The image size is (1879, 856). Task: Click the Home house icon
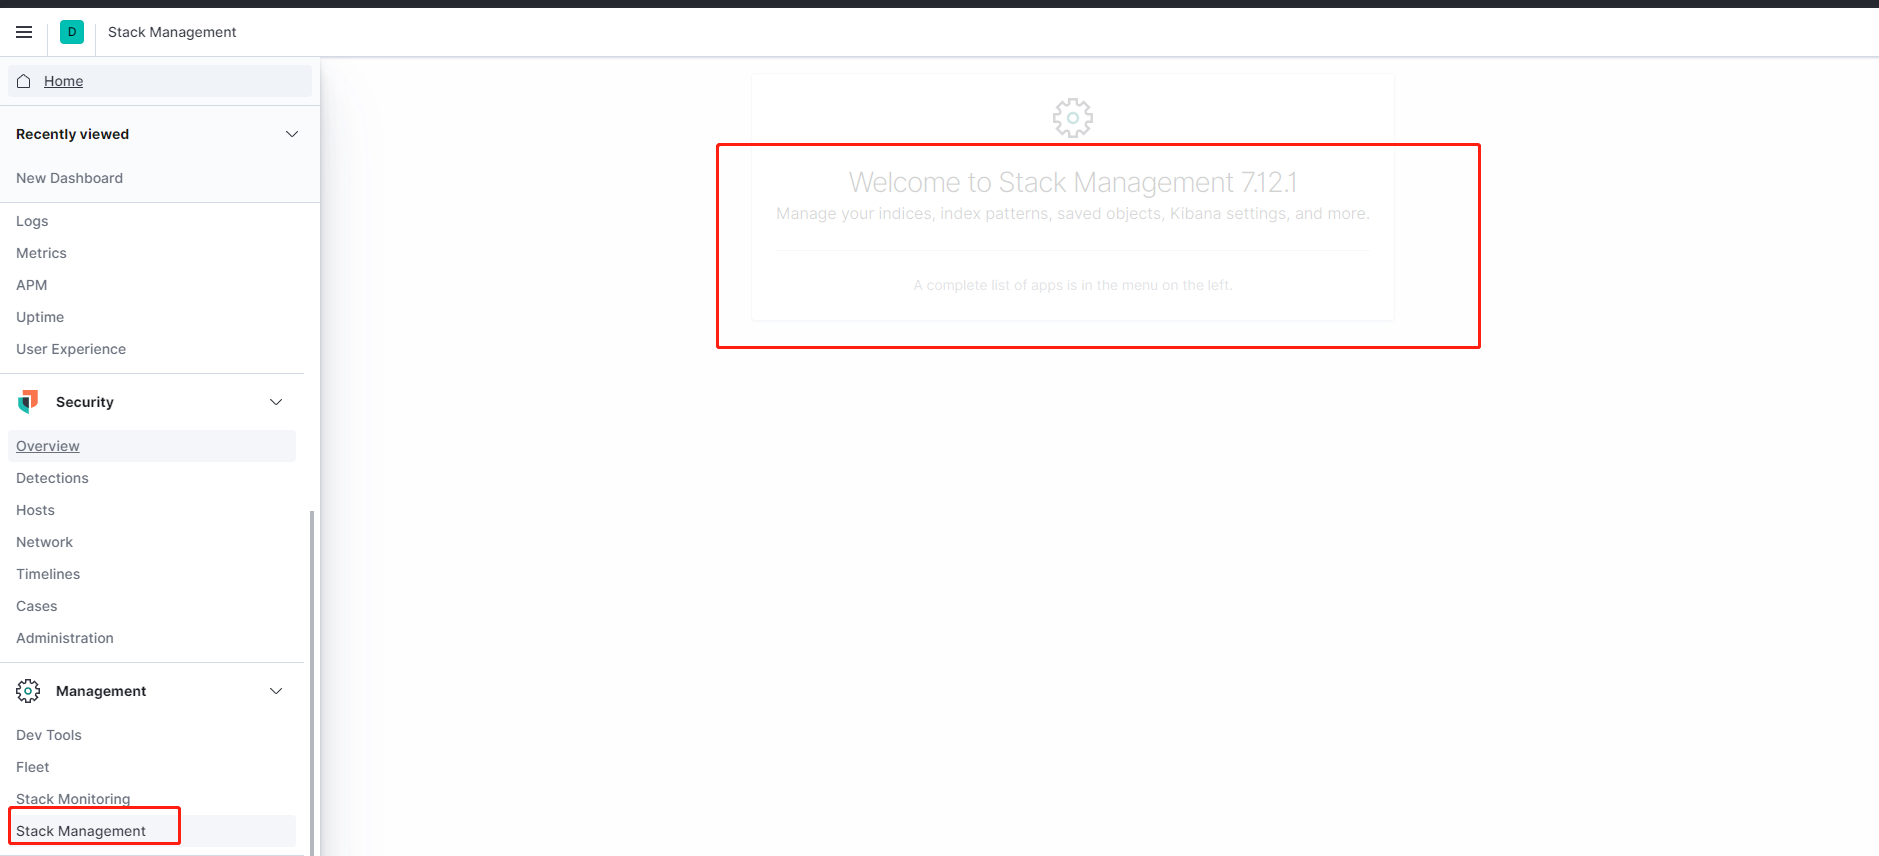[x=24, y=81]
